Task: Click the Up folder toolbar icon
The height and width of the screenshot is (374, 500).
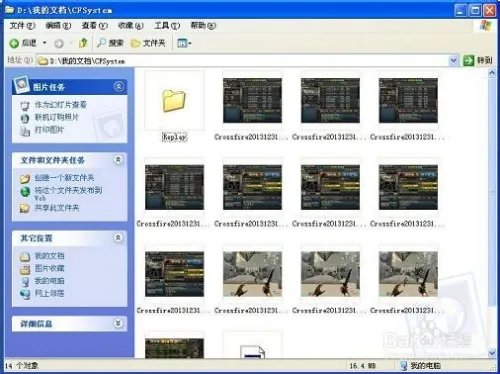Action: click(x=83, y=43)
